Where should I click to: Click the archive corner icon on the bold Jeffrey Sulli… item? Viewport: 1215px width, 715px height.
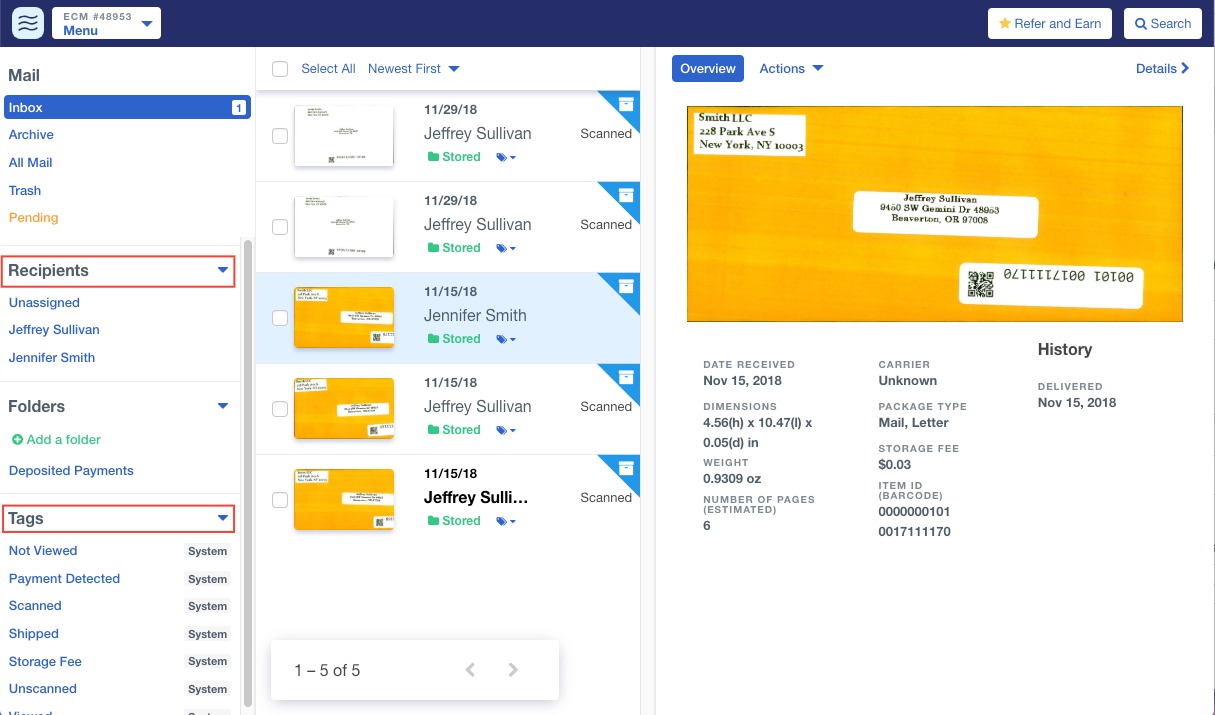coord(626,467)
